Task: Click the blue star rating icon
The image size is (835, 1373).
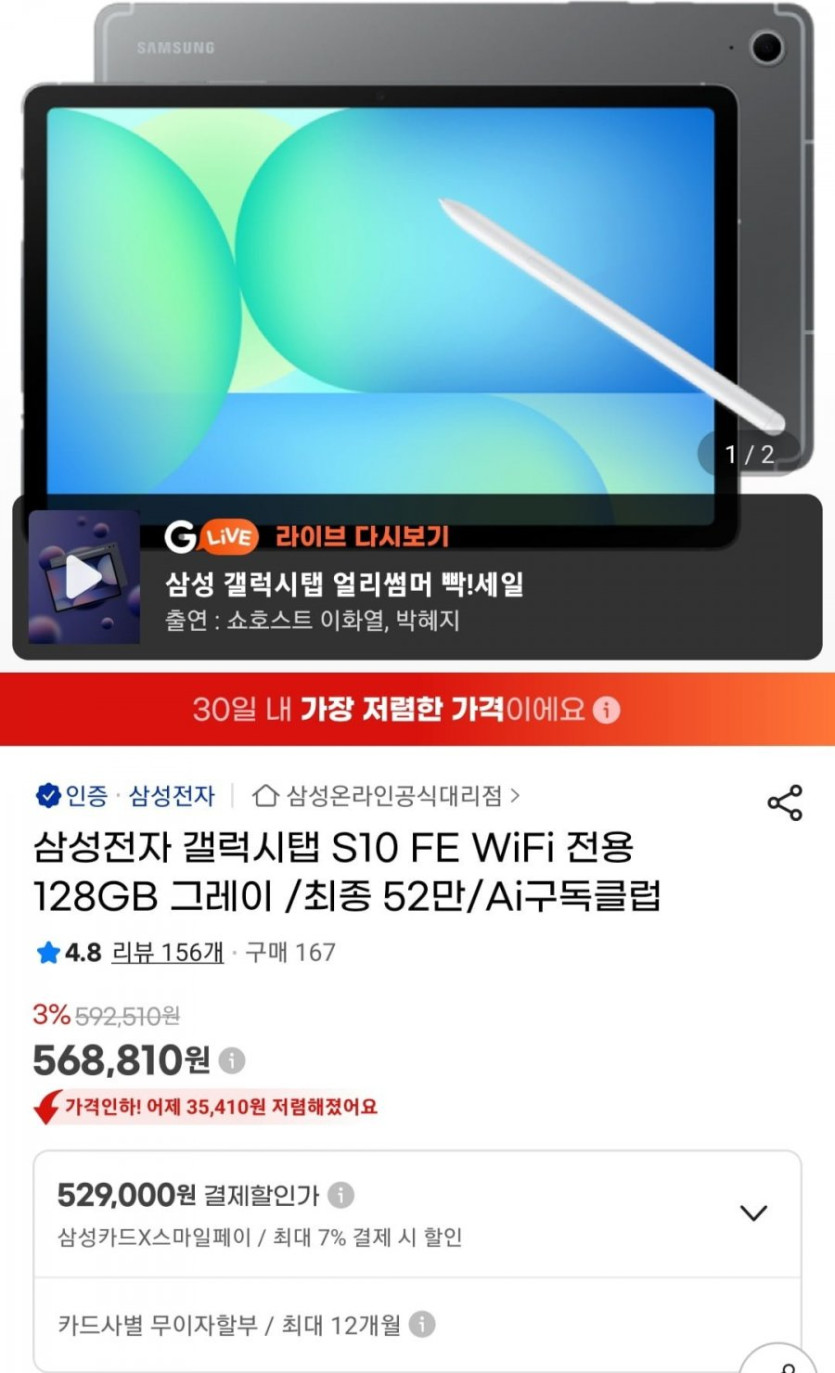Action: pyautogui.click(x=48, y=952)
